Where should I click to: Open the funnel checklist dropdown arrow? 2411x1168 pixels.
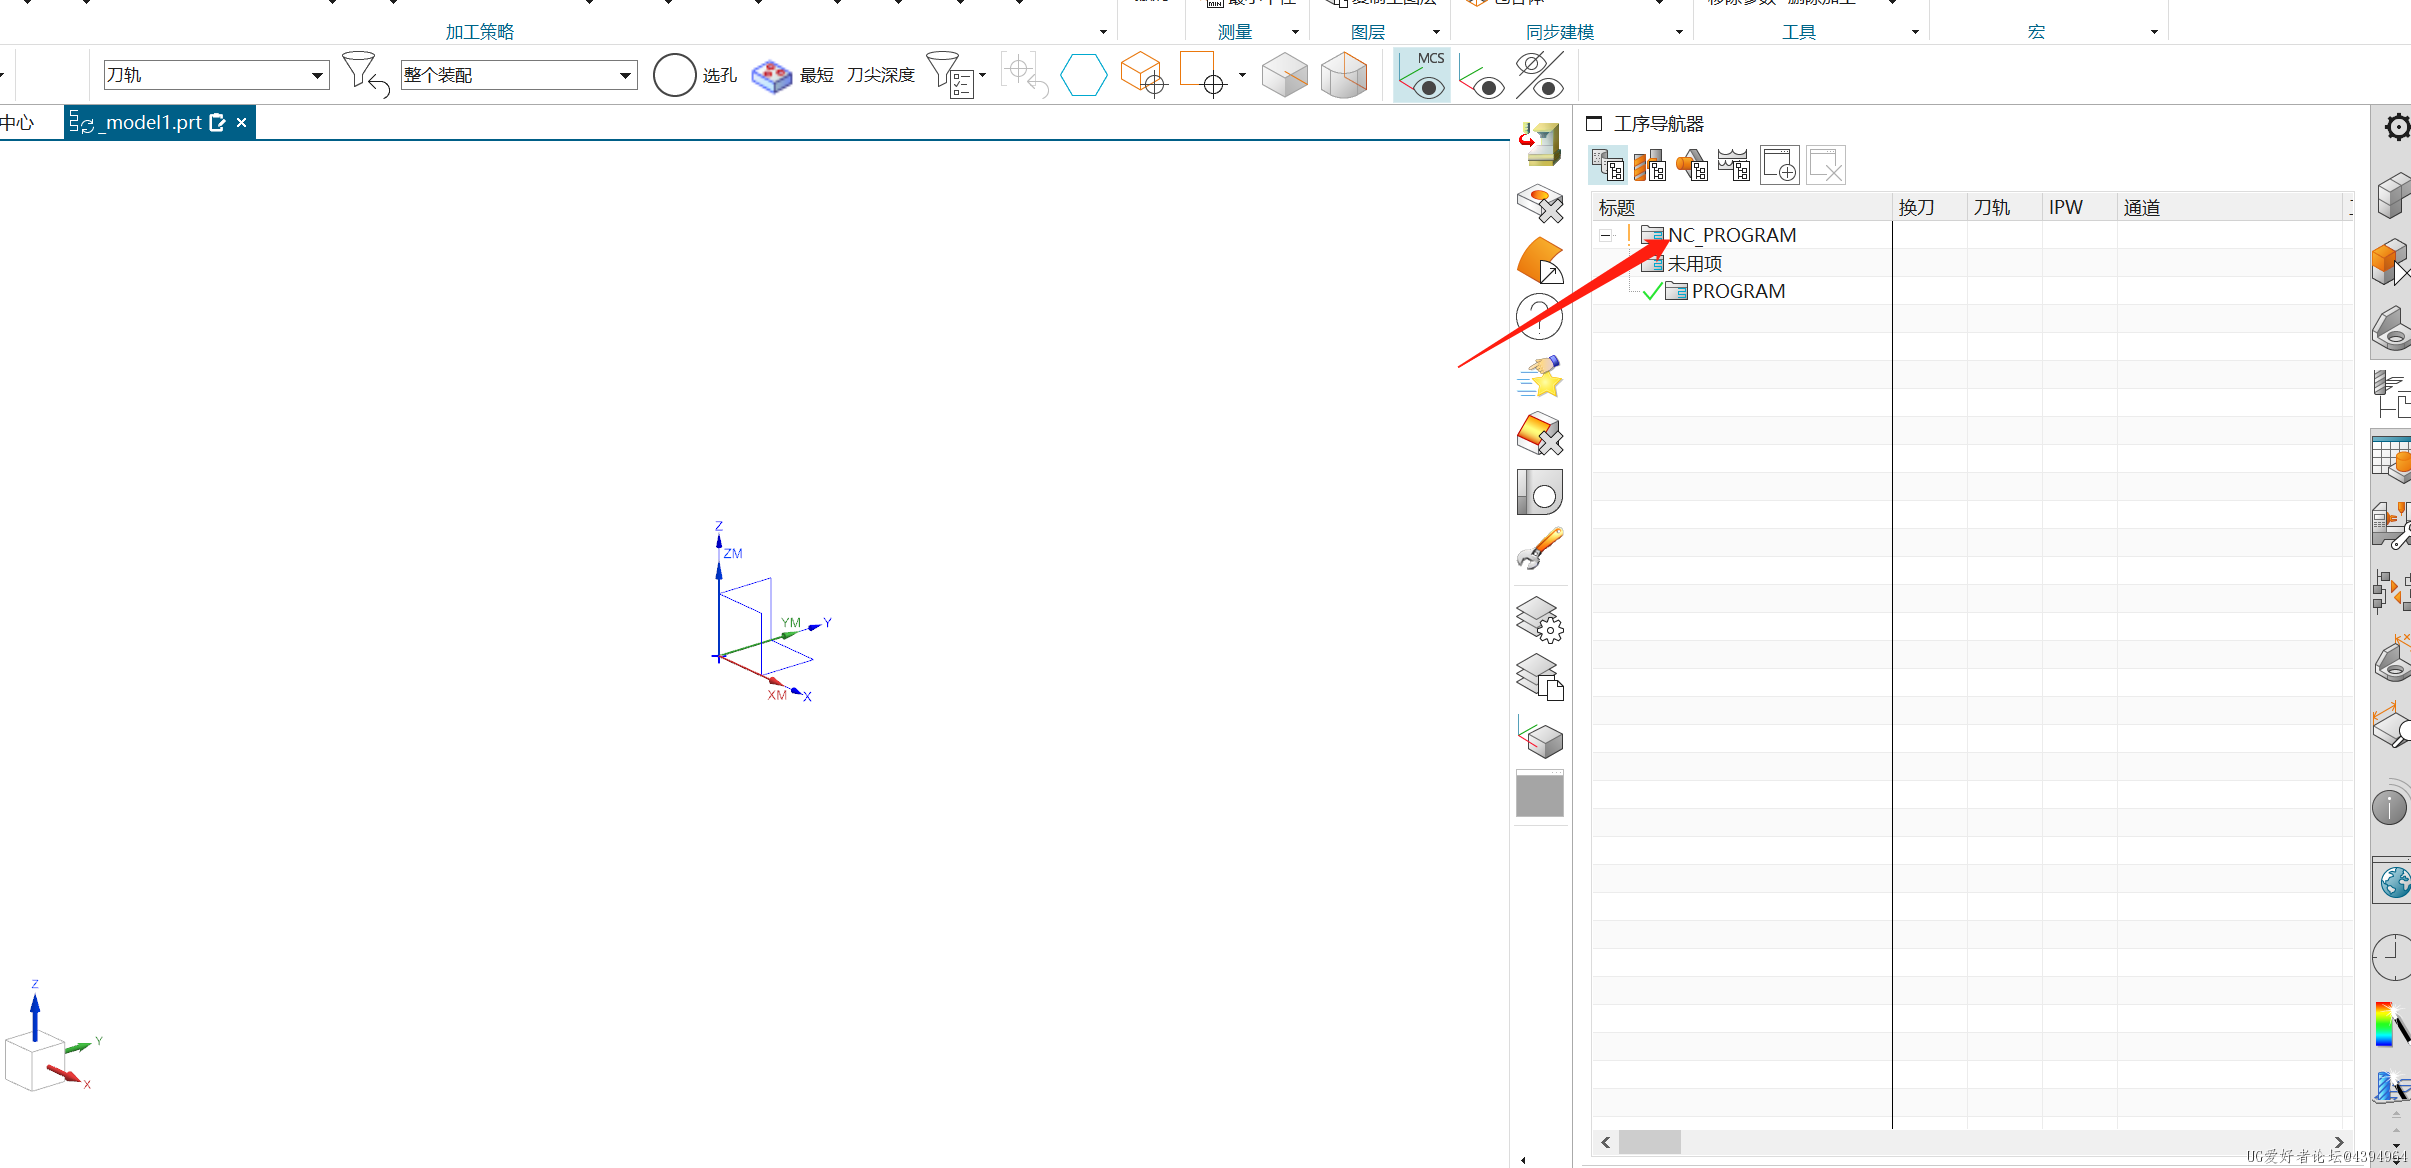pyautogui.click(x=982, y=75)
